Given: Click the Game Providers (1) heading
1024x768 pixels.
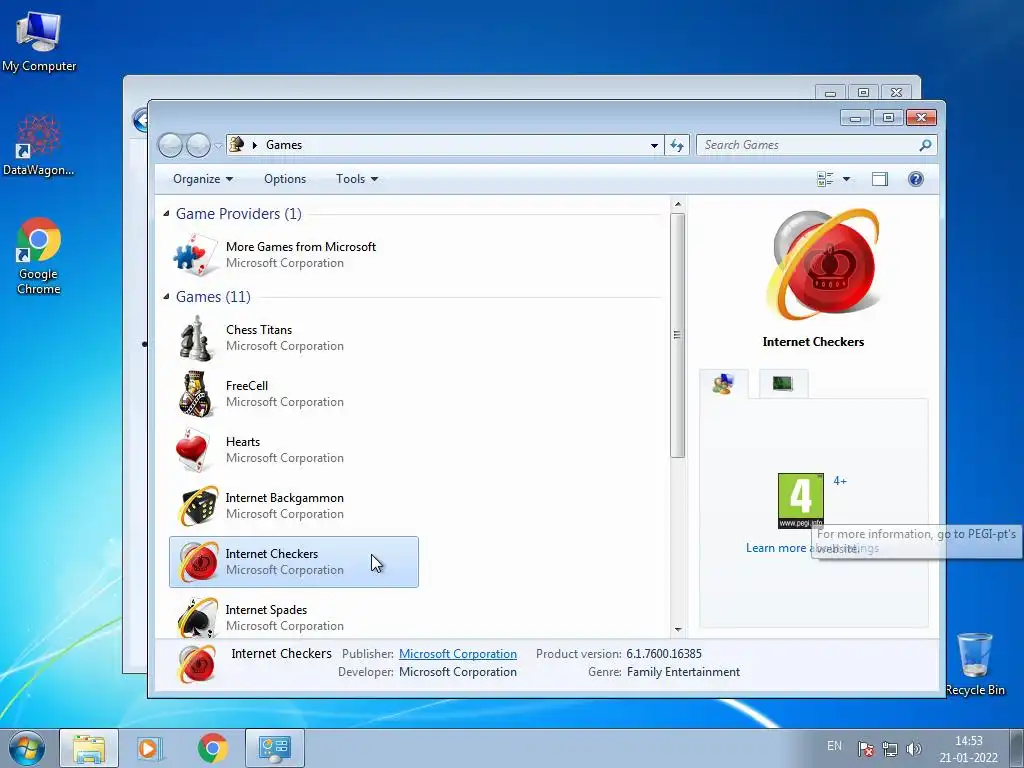Looking at the screenshot, I should 238,214.
